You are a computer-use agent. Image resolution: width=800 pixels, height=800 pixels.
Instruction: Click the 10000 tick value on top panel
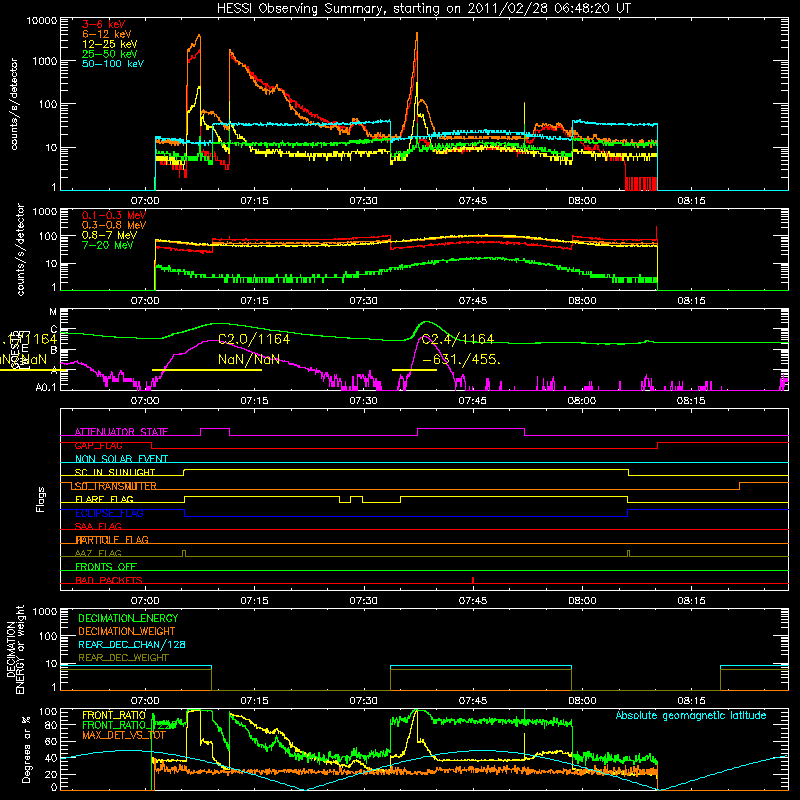click(41, 21)
